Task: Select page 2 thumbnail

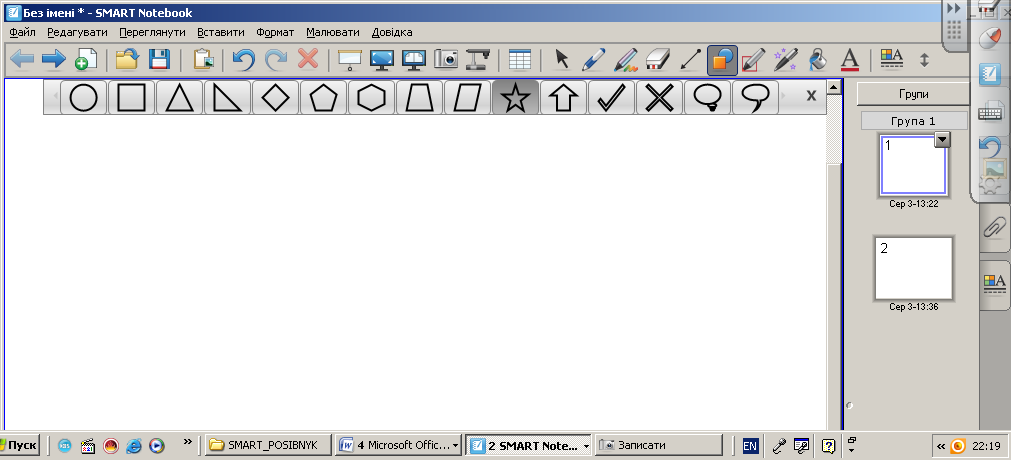Action: 913,268
